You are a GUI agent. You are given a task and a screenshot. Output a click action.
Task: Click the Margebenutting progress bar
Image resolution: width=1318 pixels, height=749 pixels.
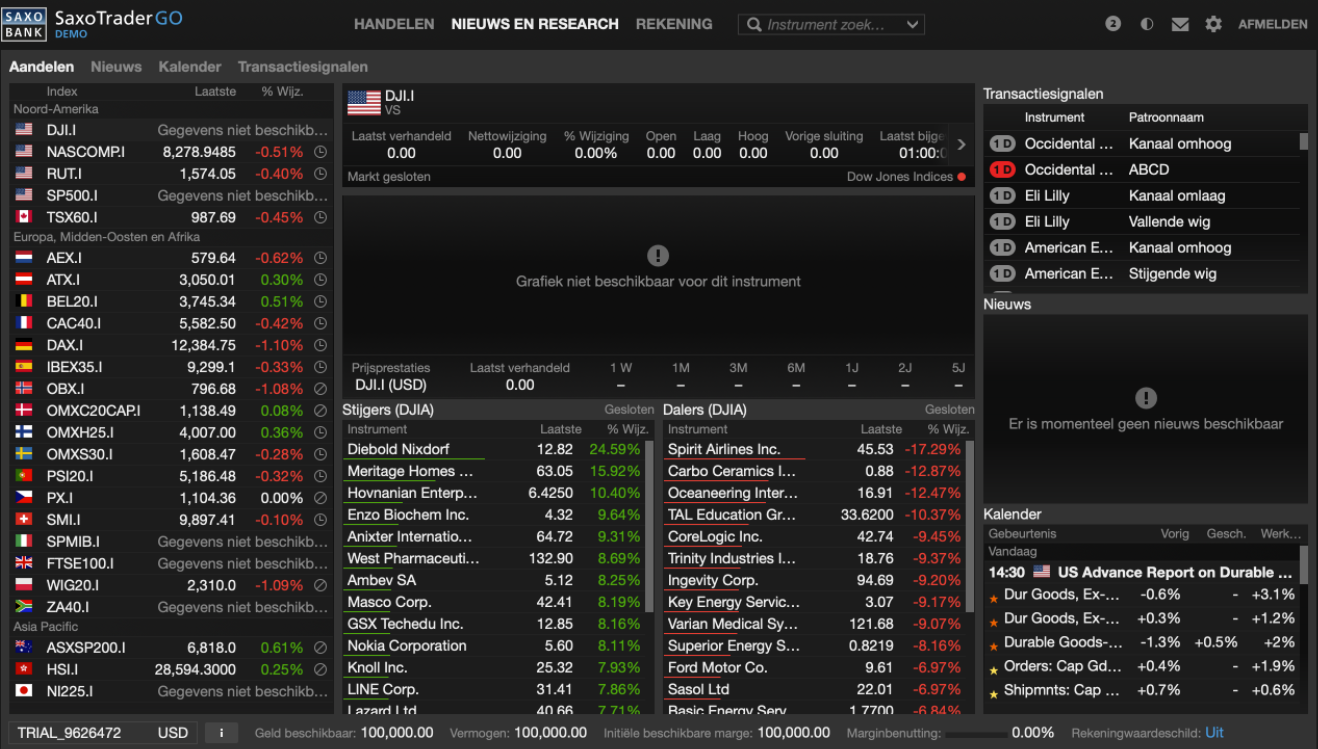coord(974,734)
